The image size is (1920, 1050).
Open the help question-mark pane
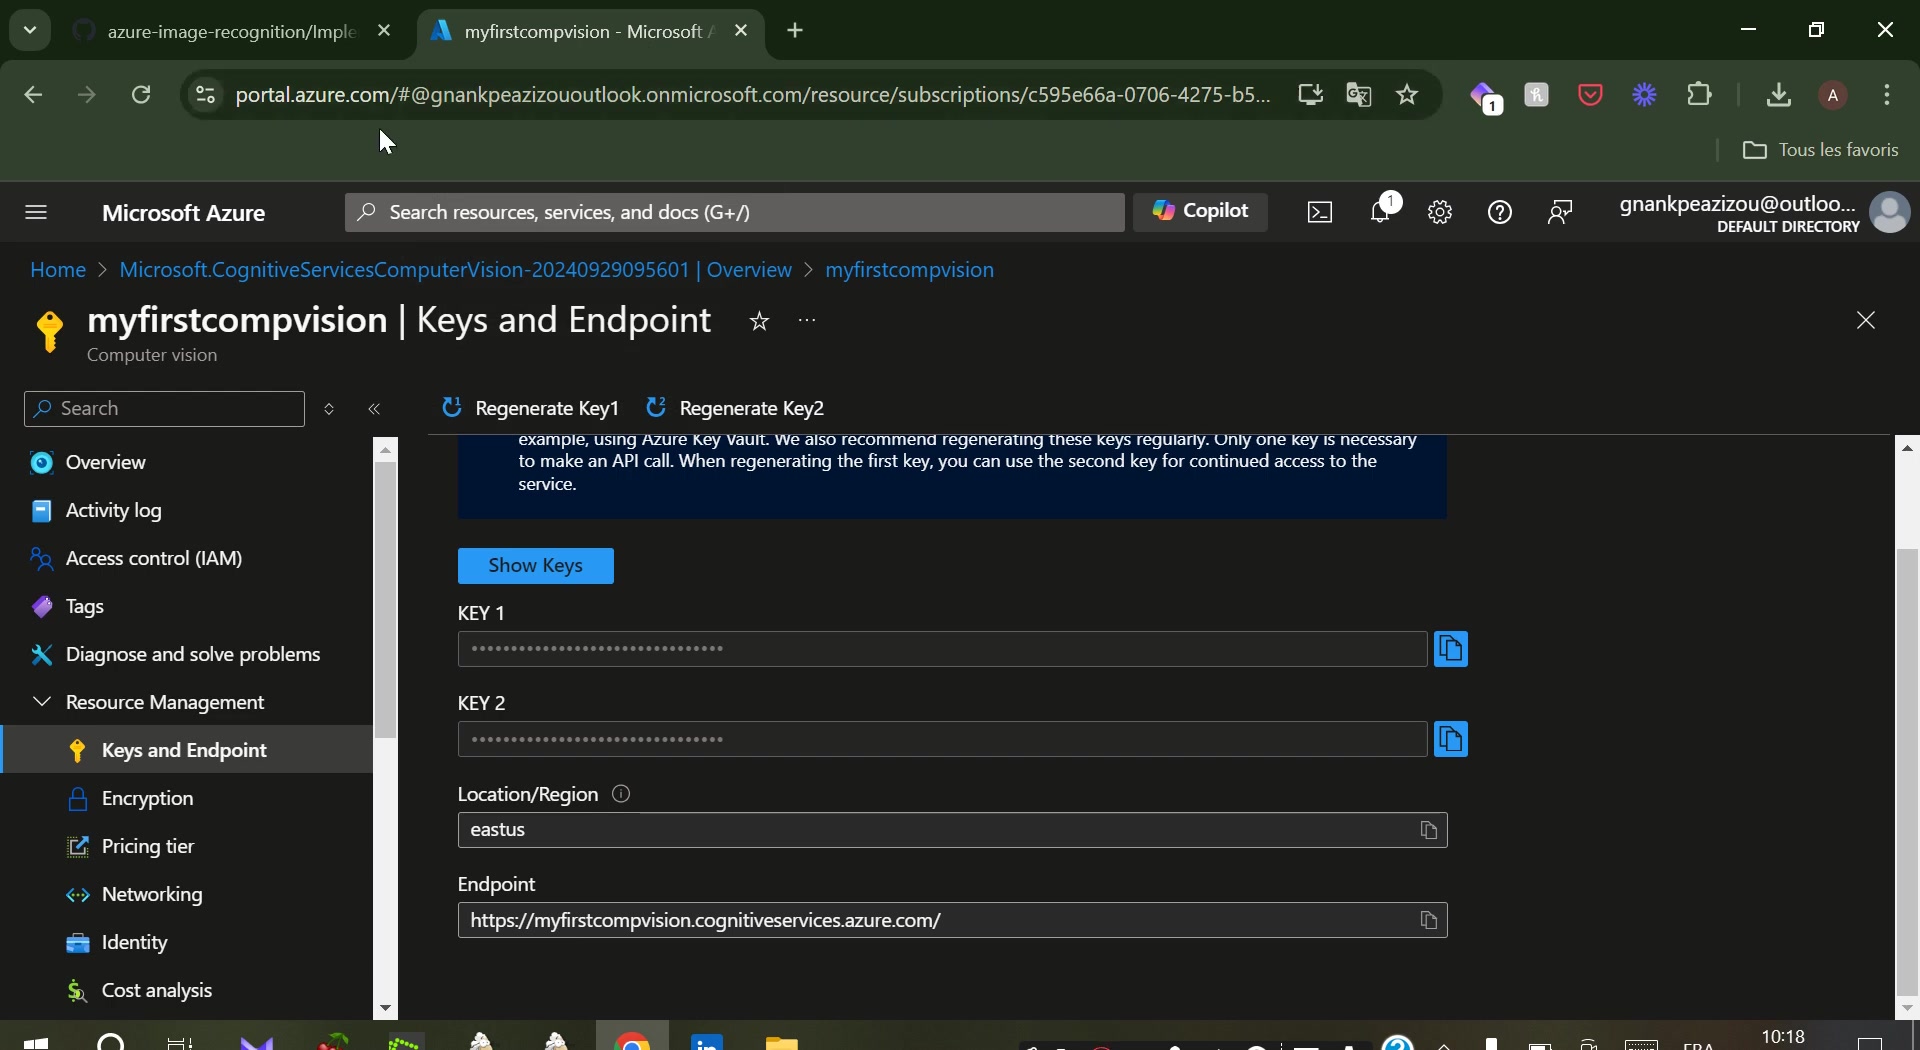[x=1500, y=212]
